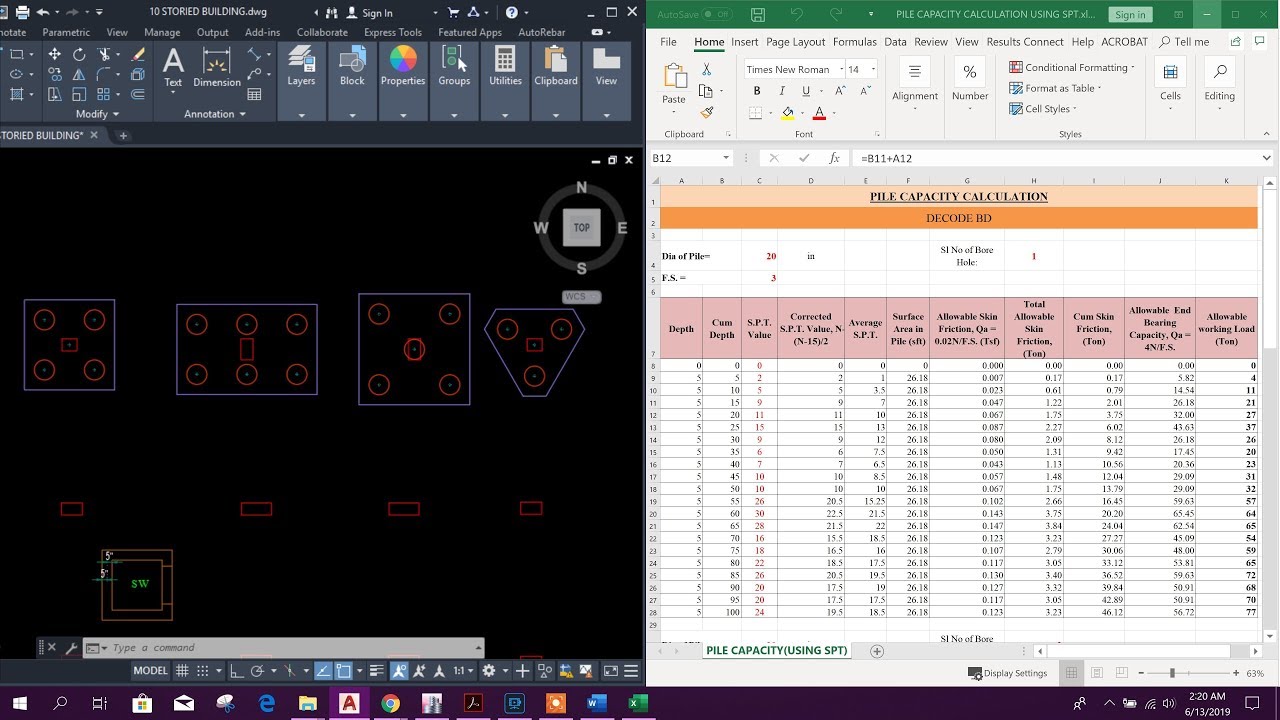Expand the Annotation panel dropdown
1280x720 pixels.
click(215, 114)
